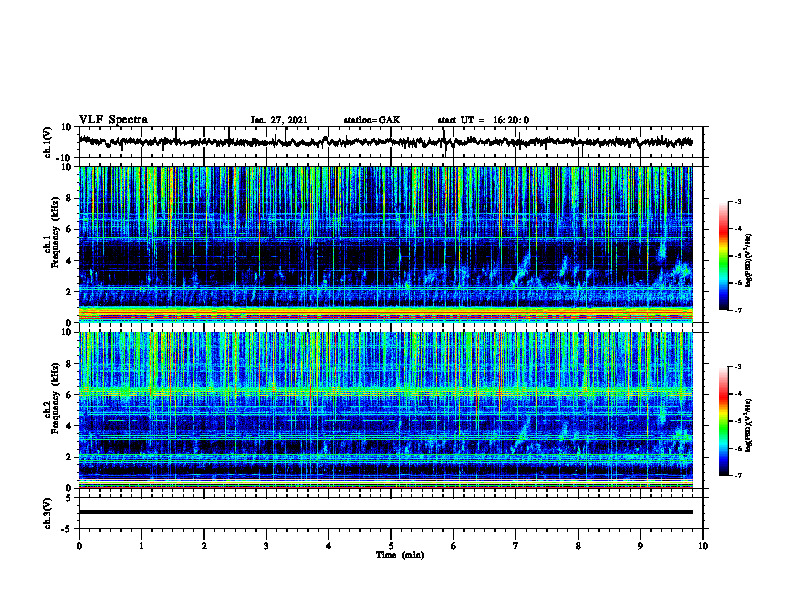The image size is (792, 612).
Task: Click the "-7" label on ch.1 color bar
Action: pyautogui.click(x=738, y=310)
